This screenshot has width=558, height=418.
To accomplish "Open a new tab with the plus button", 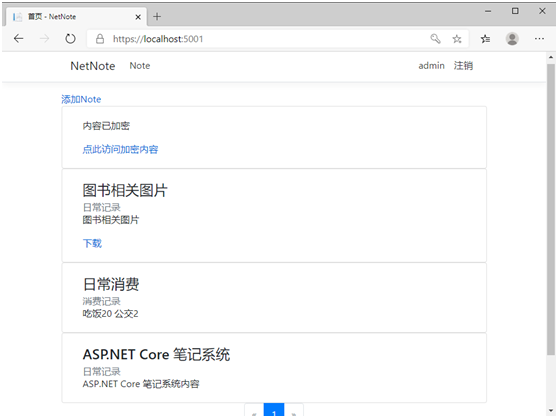I will (x=157, y=16).
